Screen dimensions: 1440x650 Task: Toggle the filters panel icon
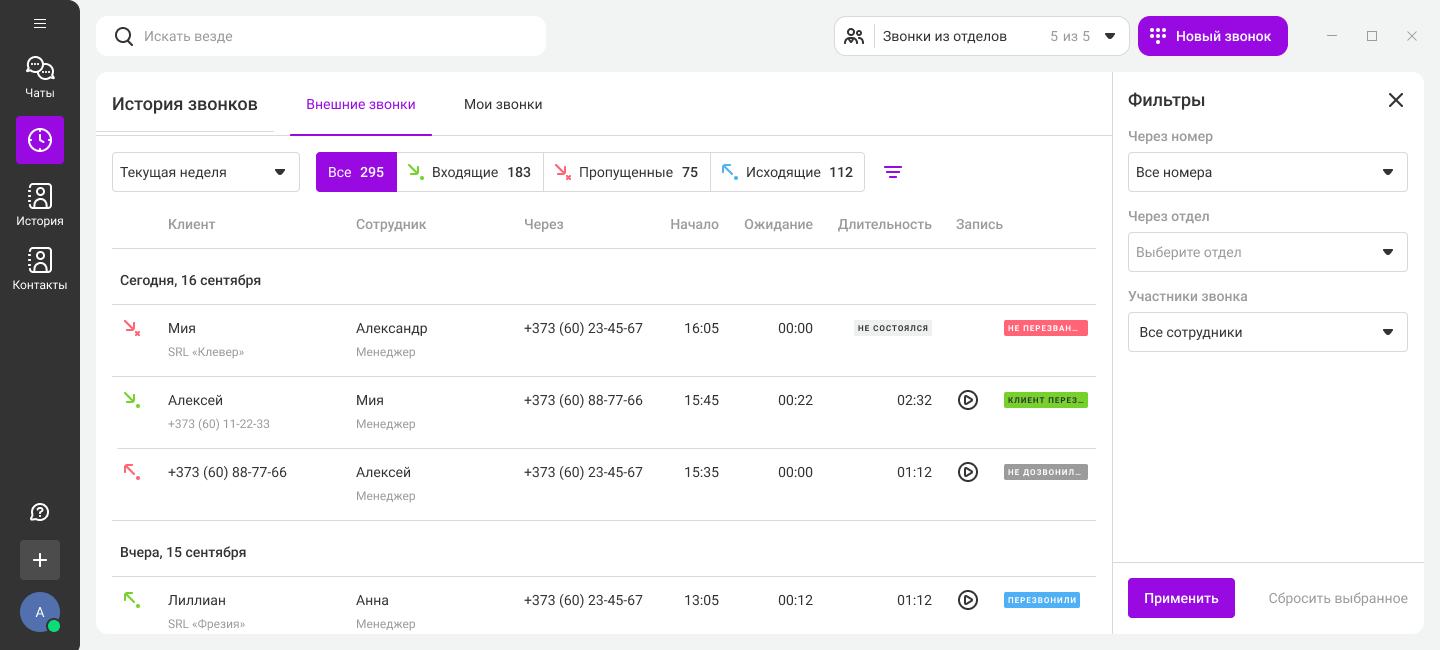point(893,172)
